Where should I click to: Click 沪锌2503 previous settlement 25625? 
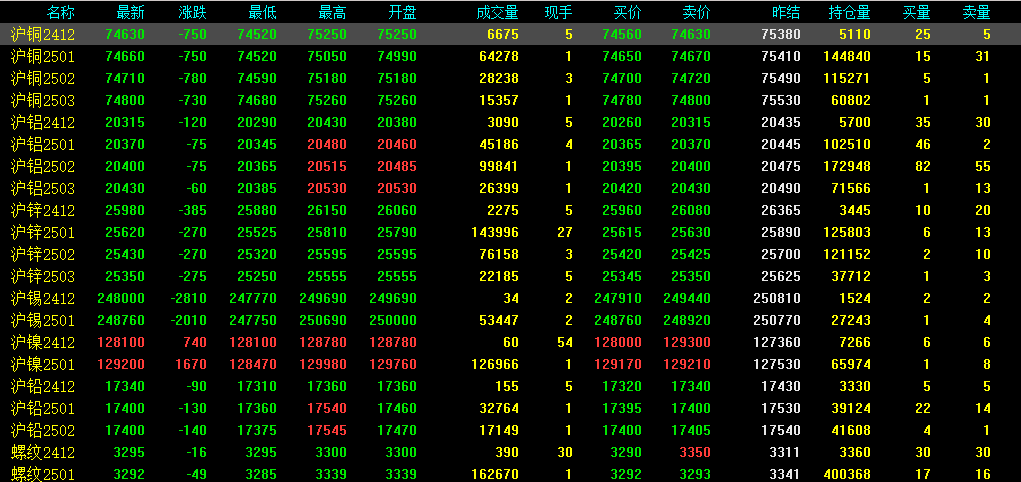(x=781, y=277)
